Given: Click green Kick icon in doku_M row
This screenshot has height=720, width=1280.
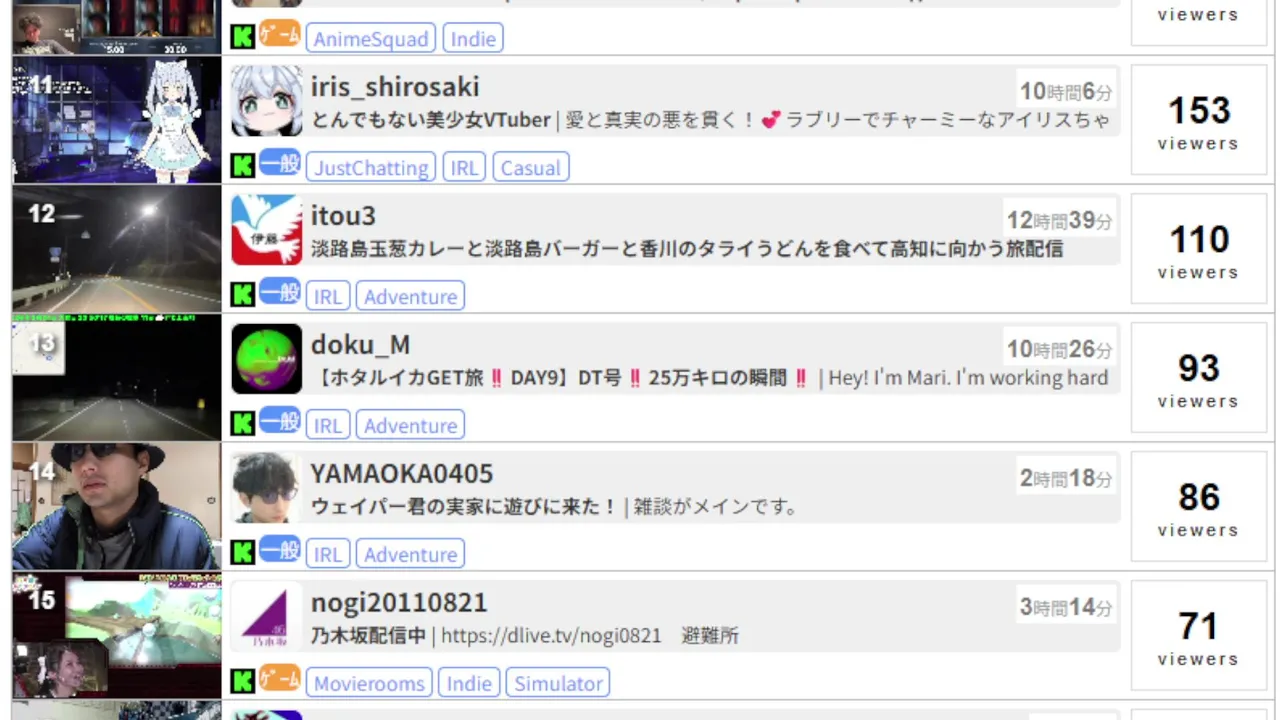Looking at the screenshot, I should pyautogui.click(x=243, y=424).
